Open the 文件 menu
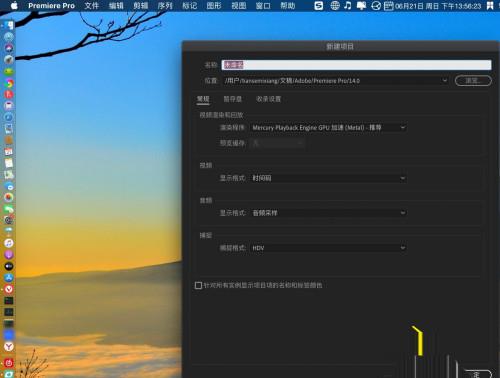The height and width of the screenshot is (378, 500). (x=91, y=6)
